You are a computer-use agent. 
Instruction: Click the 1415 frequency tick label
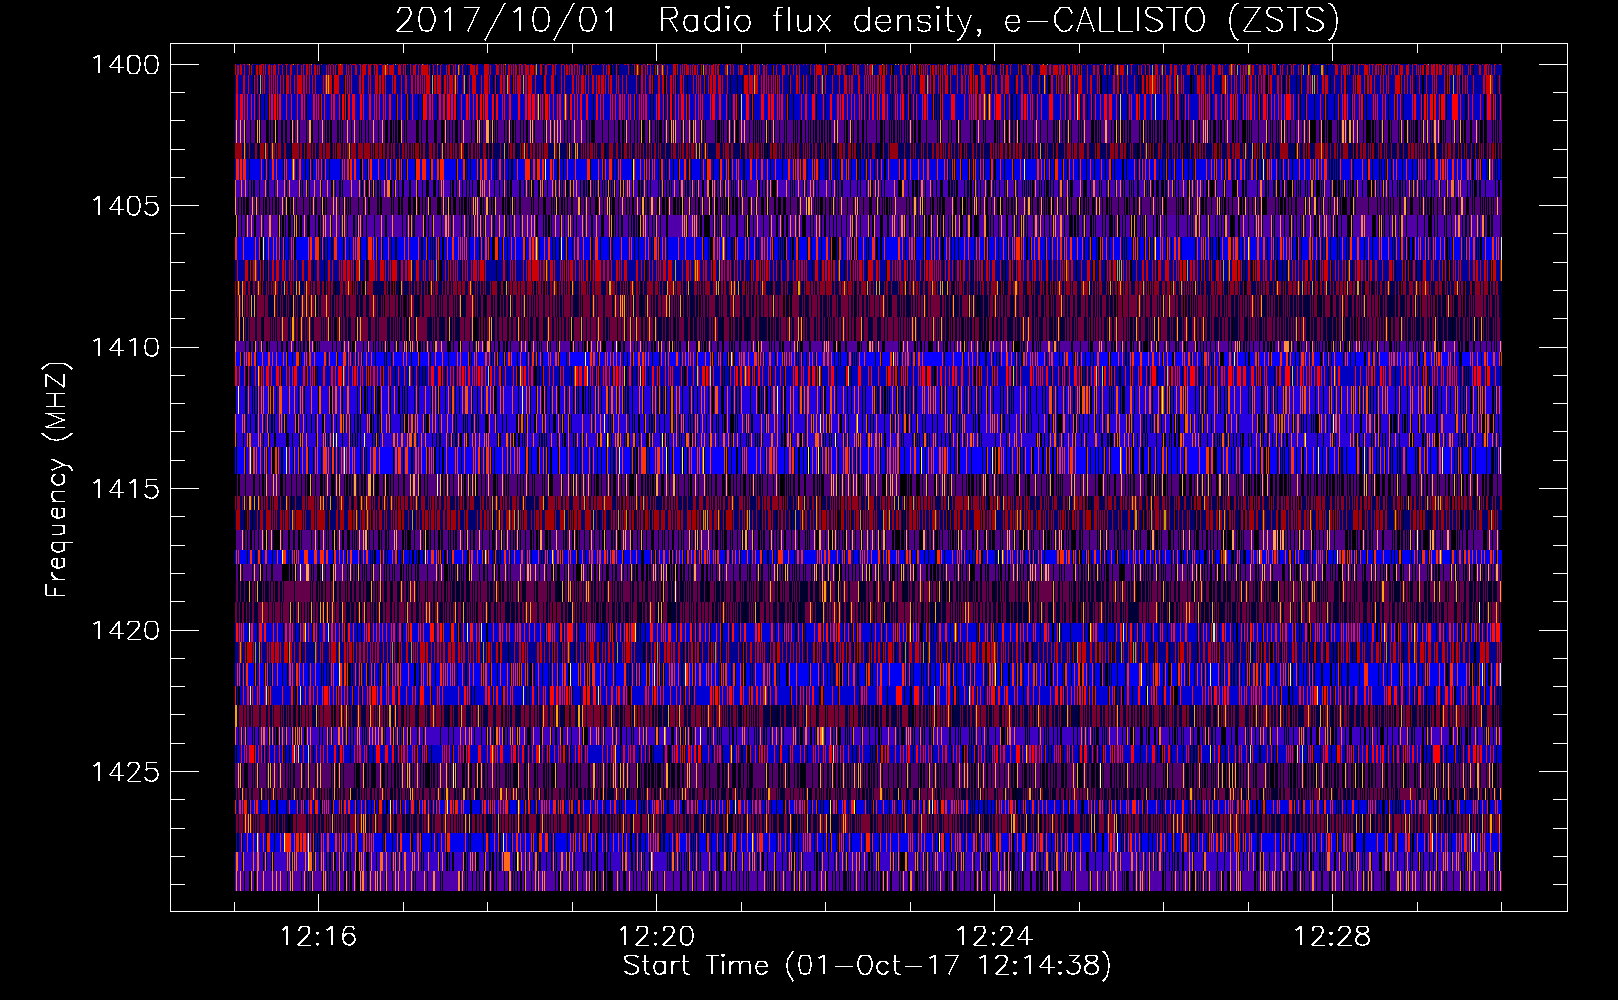pyautogui.click(x=125, y=489)
